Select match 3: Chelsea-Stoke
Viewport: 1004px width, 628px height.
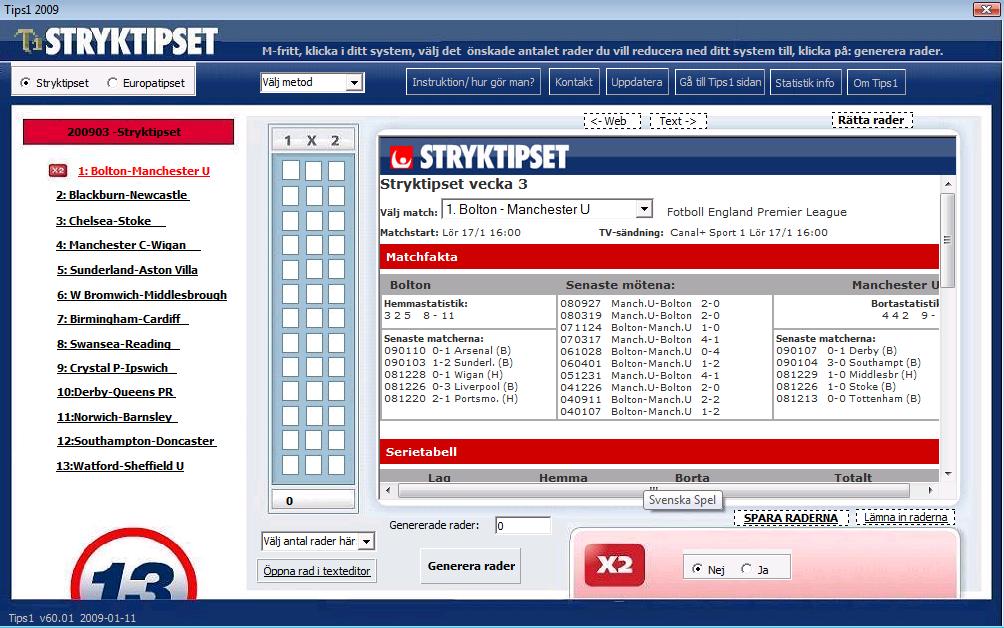(x=110, y=221)
